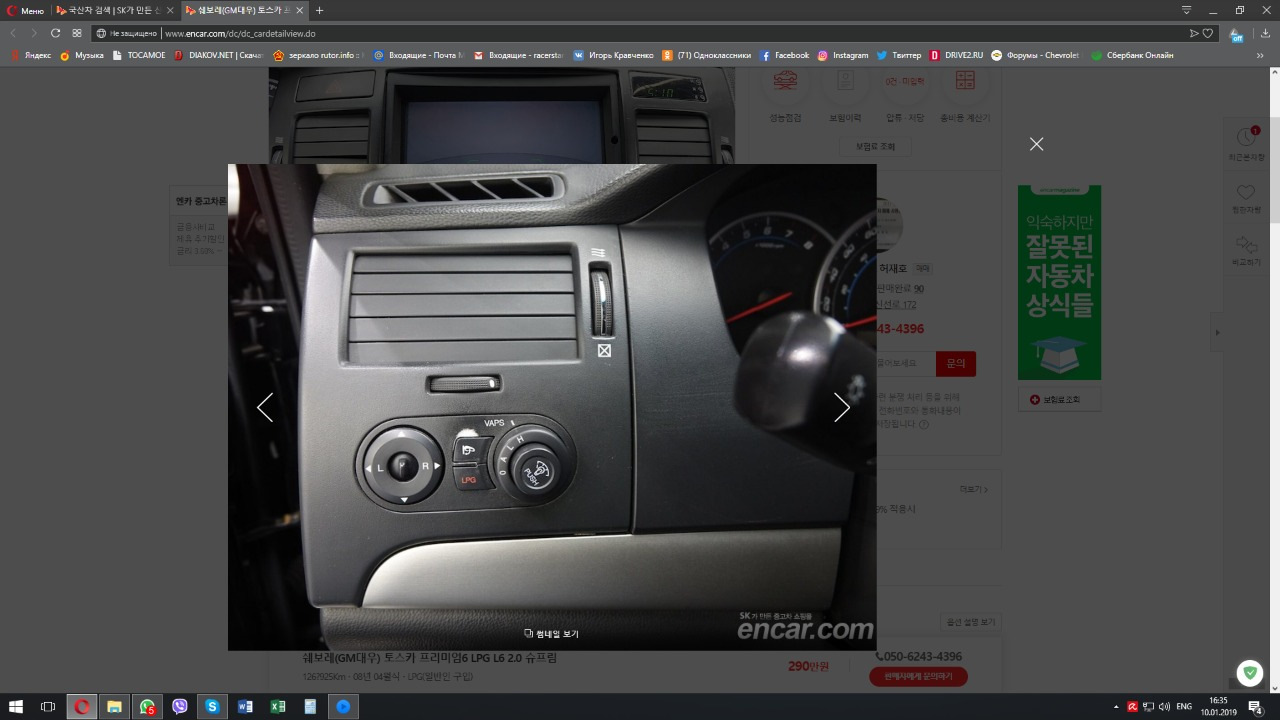Viewport: 1280px width, 720px height.
Task: Open Word from the taskbar
Action: click(x=245, y=706)
